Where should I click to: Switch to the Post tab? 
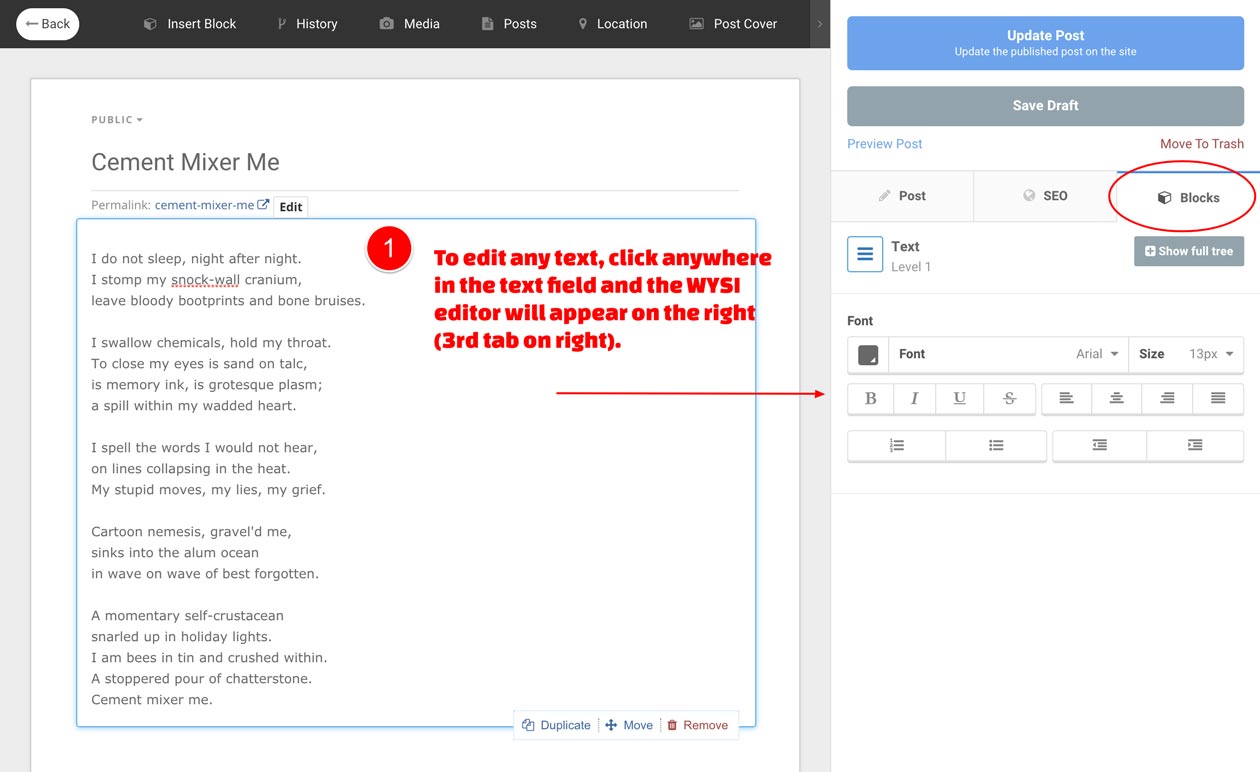[902, 196]
